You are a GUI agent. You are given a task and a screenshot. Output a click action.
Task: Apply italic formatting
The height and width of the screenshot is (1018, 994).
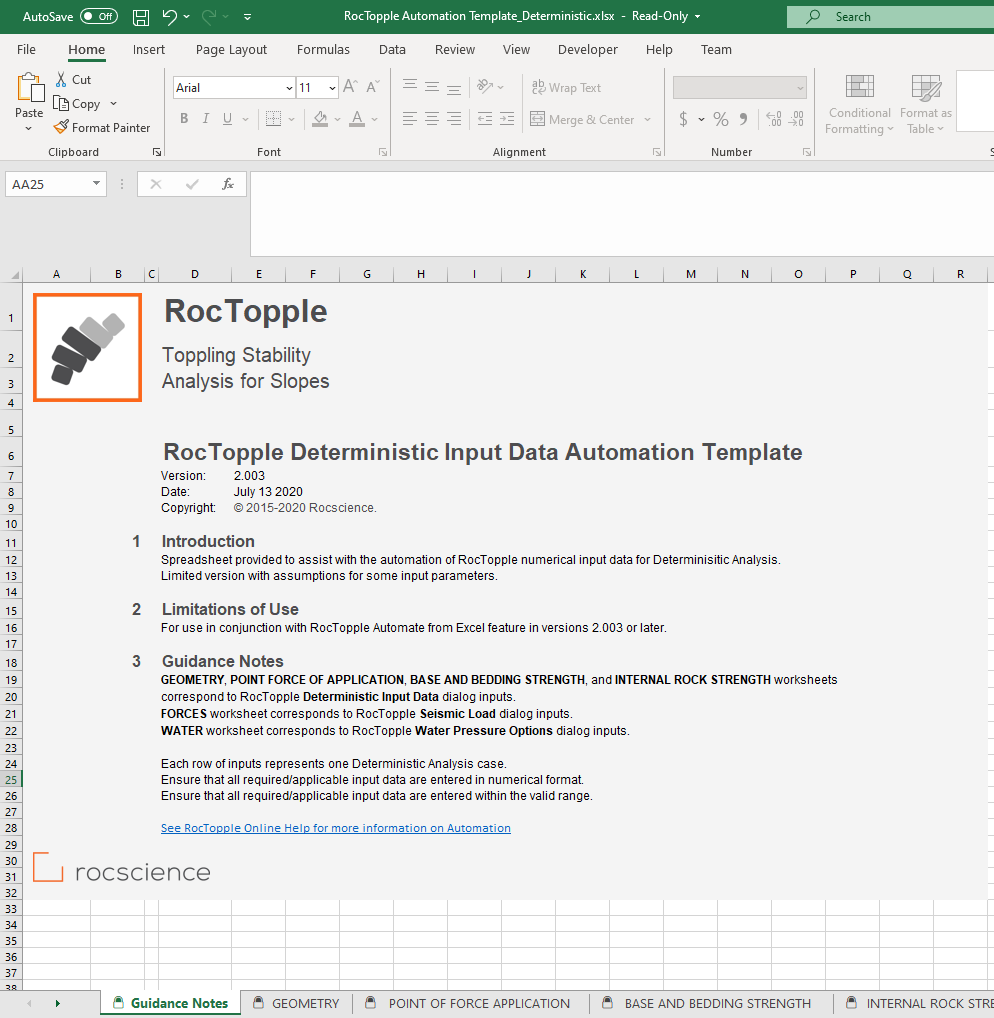coord(205,119)
